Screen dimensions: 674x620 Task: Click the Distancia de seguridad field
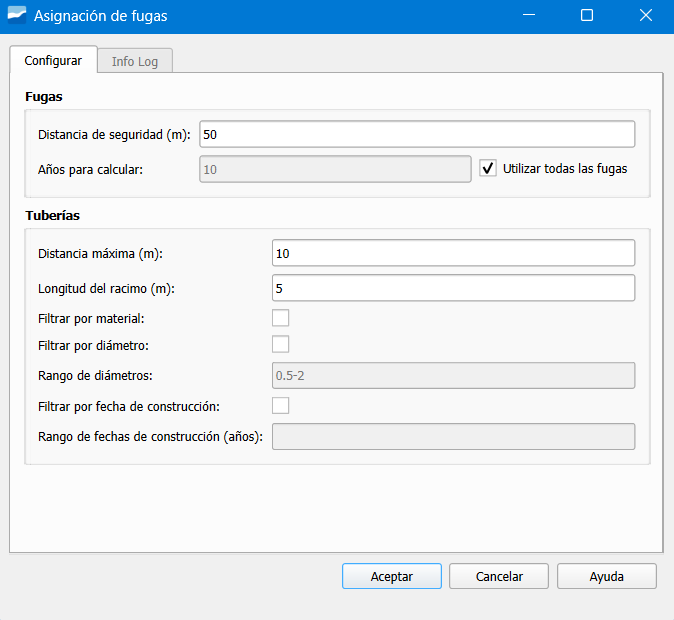pos(417,134)
